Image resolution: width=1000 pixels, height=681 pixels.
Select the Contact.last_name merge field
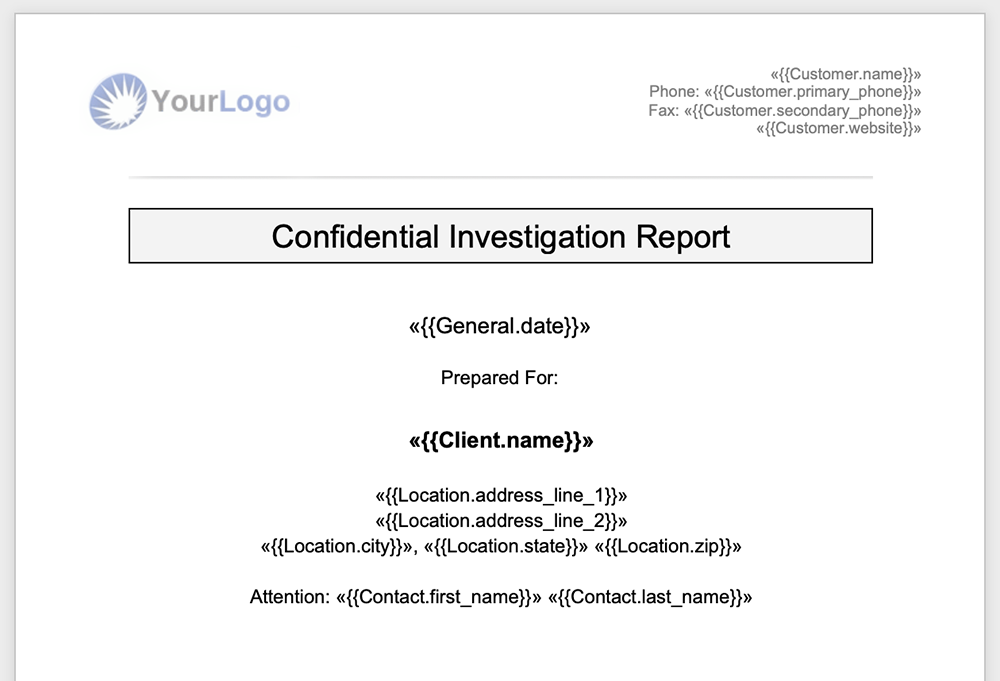pos(650,597)
